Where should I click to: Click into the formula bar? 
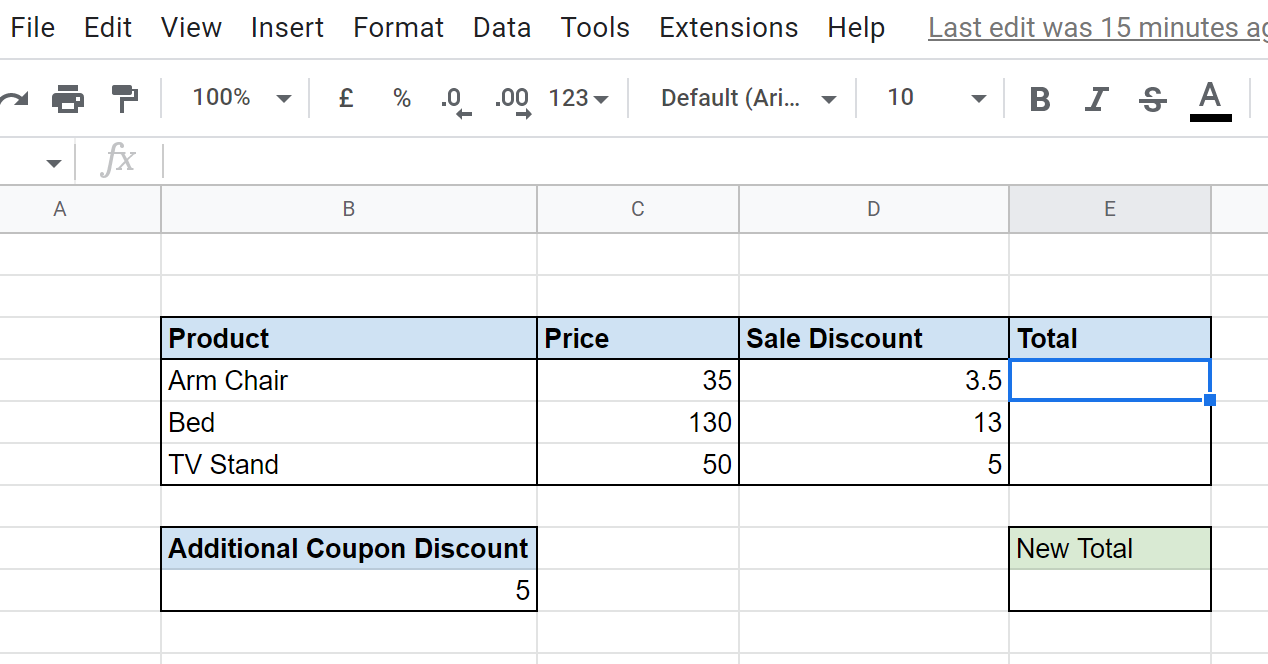tap(715, 160)
